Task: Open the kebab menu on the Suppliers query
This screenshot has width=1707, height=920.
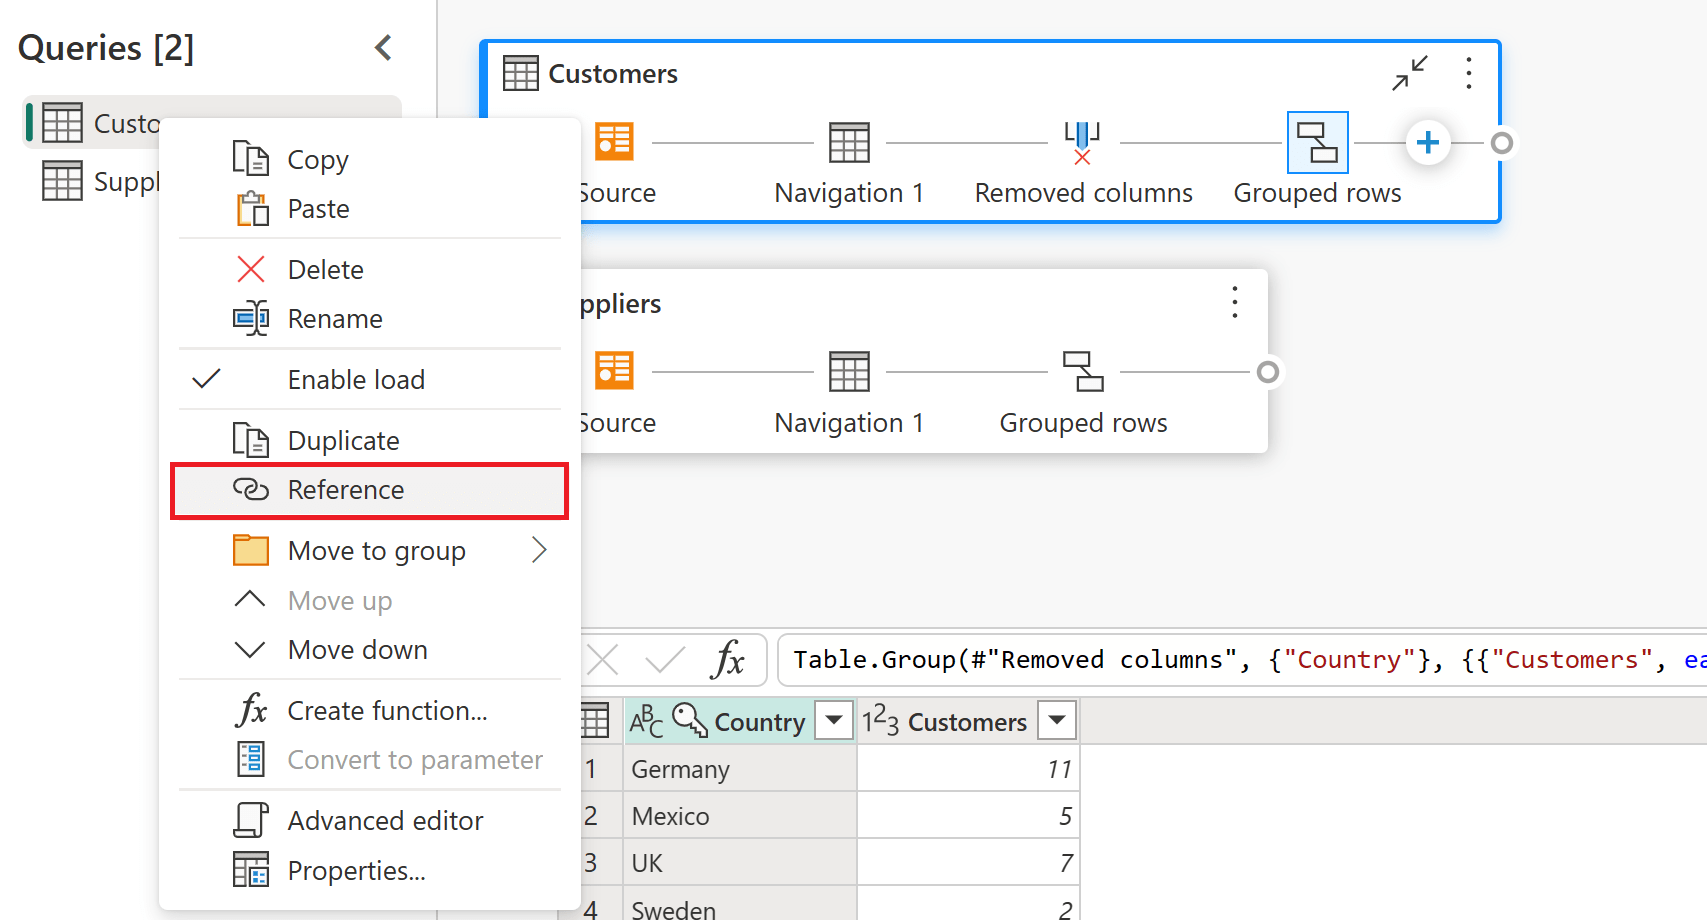Action: 1234,302
